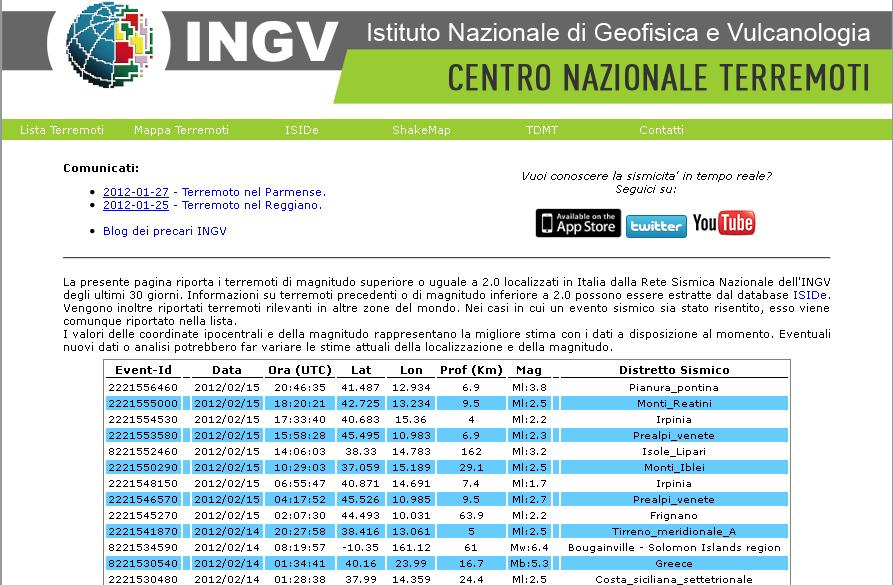
Task: Click the Comunicati heading
Action: [101, 168]
